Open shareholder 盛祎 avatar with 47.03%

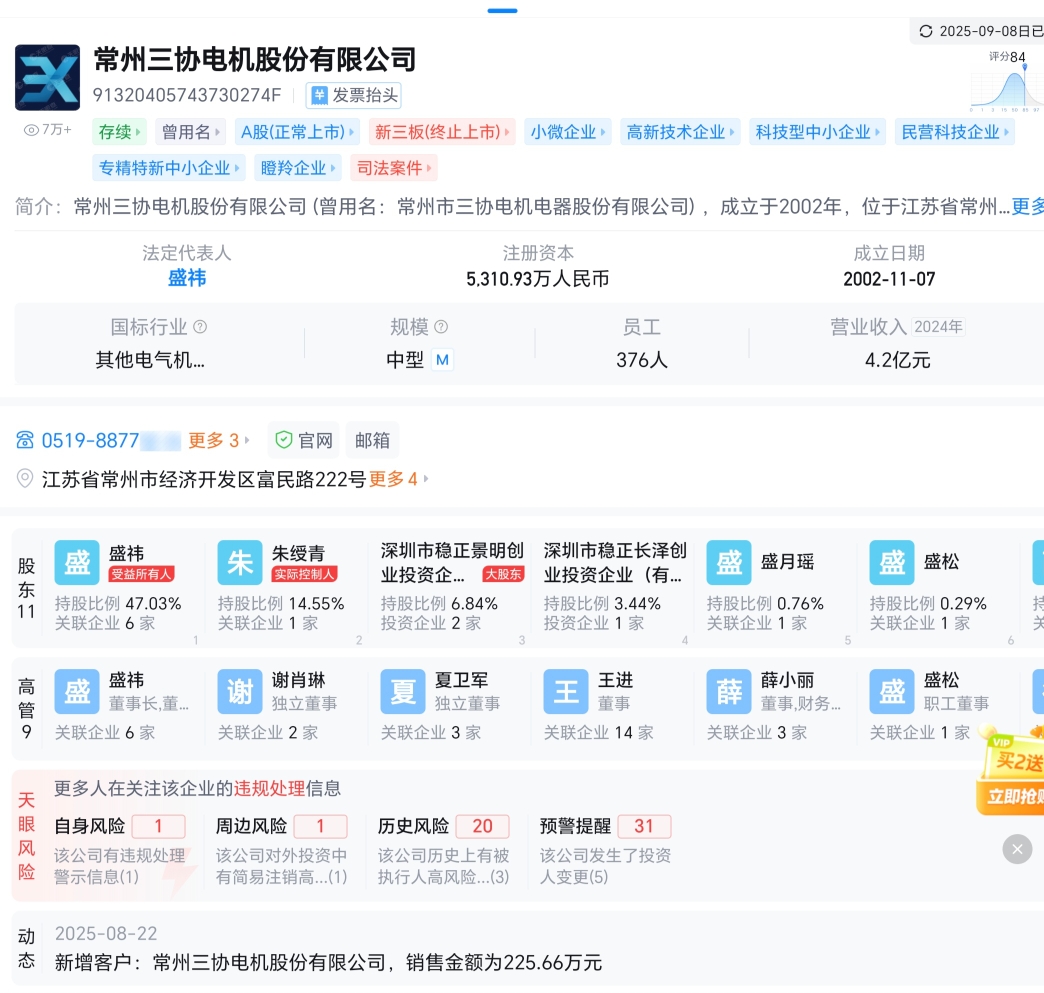77,563
